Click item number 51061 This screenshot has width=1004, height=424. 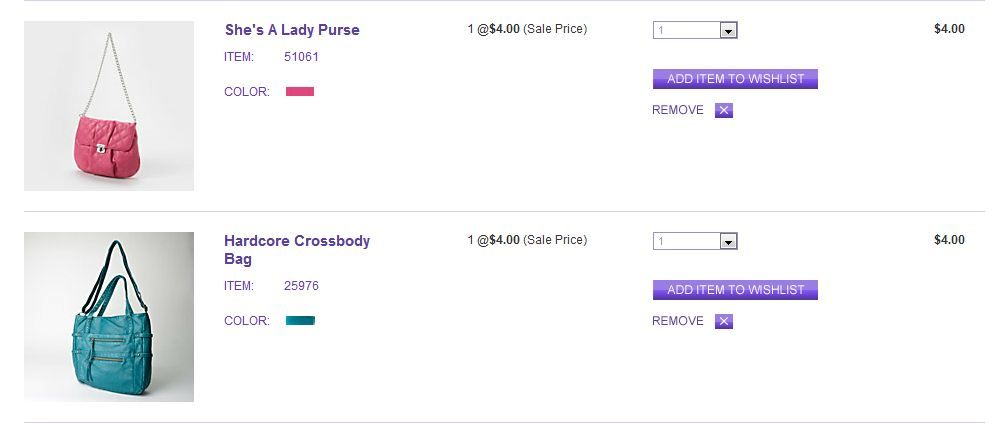[301, 57]
